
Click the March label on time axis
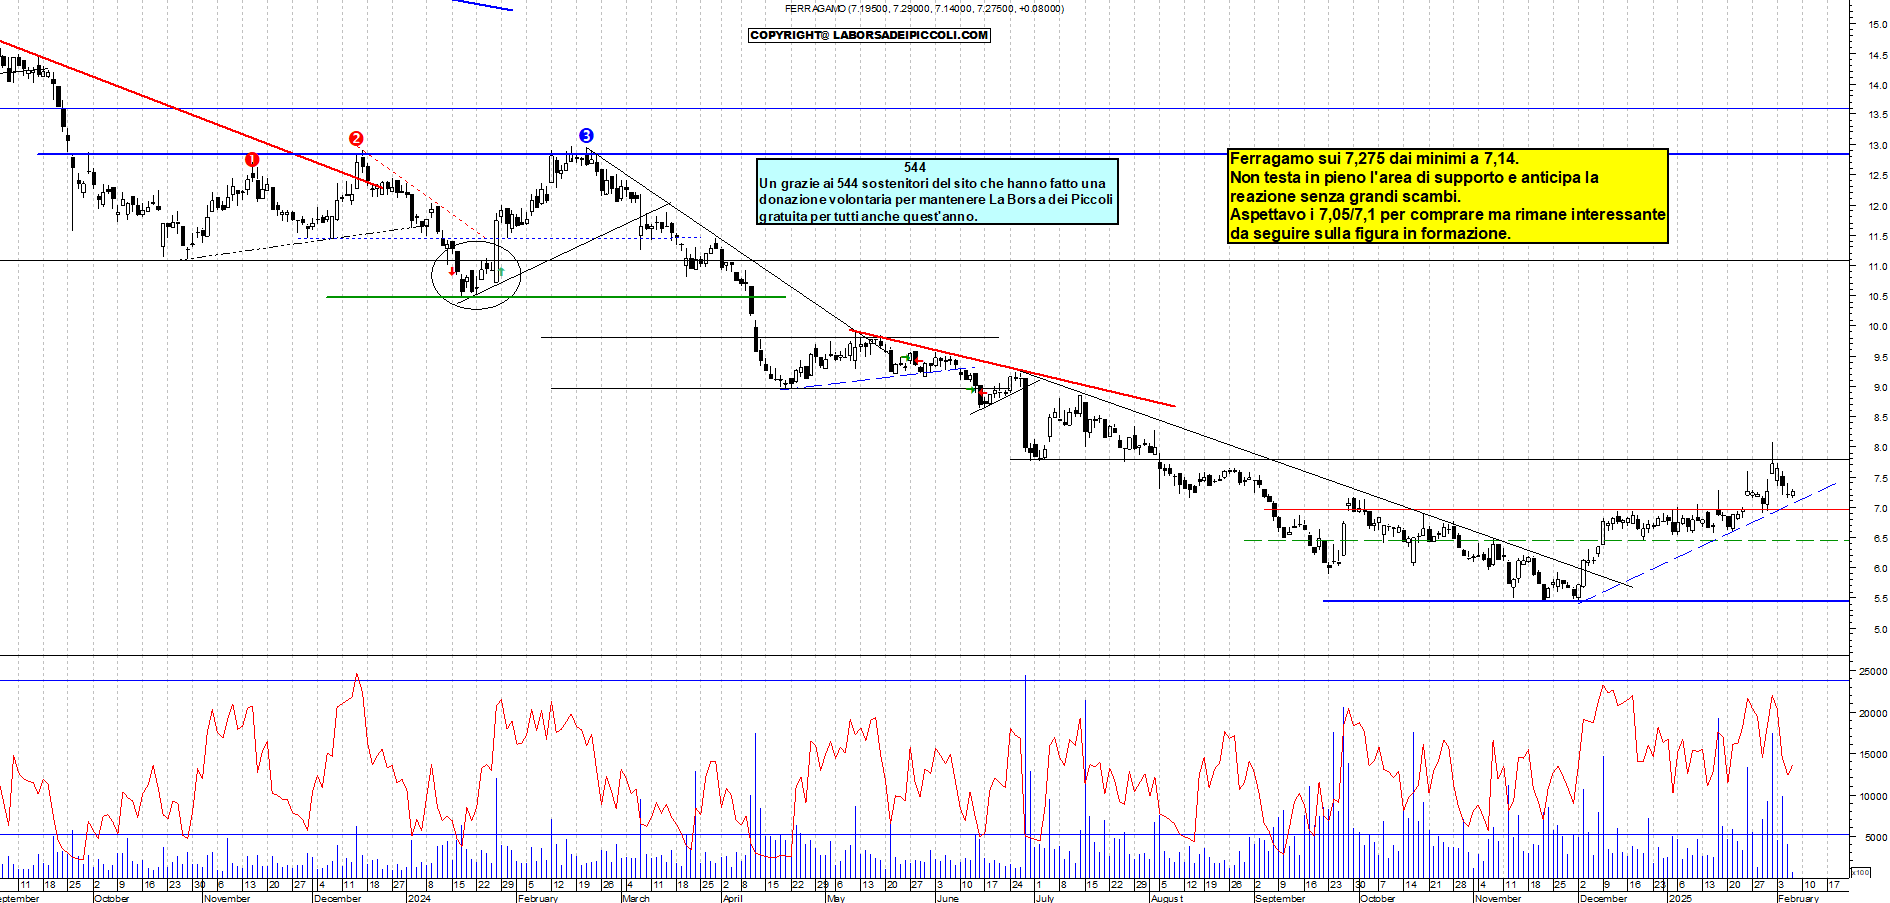point(636,898)
